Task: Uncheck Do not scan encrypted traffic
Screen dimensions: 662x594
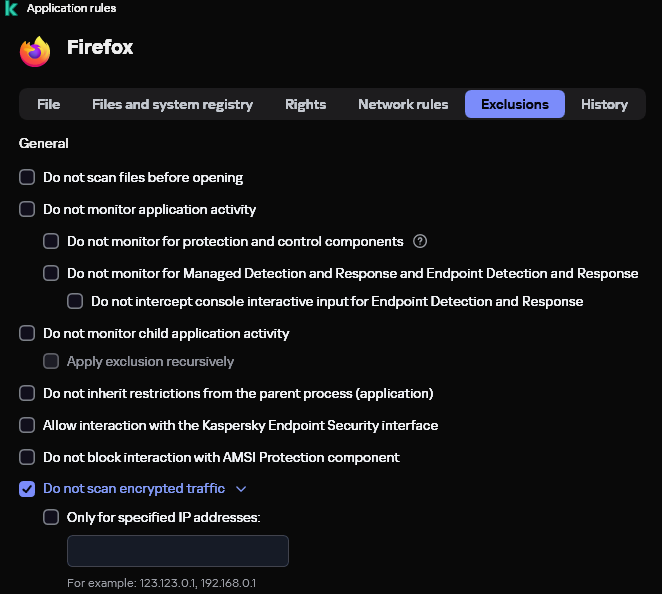Action: click(x=27, y=489)
